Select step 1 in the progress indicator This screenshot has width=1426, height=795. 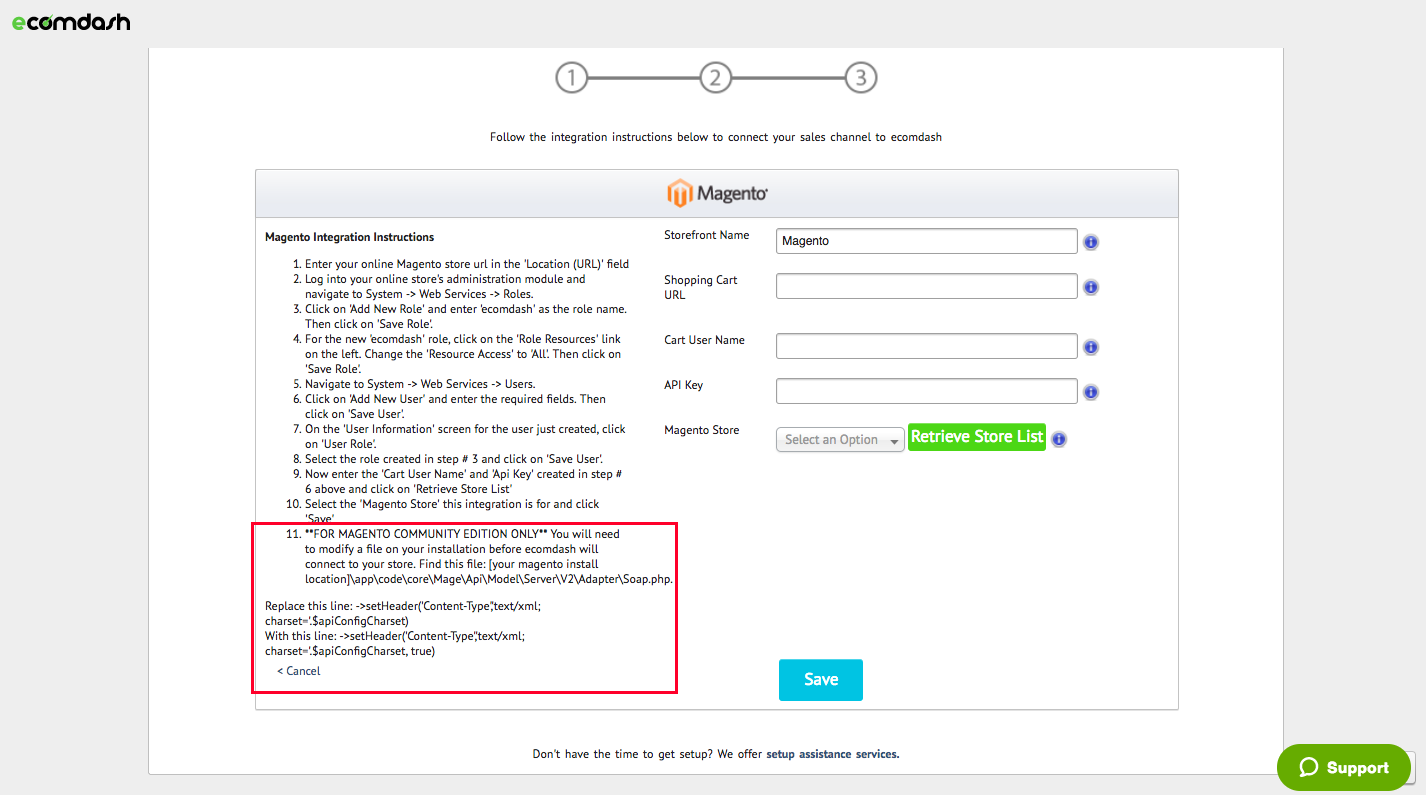pyautogui.click(x=571, y=77)
